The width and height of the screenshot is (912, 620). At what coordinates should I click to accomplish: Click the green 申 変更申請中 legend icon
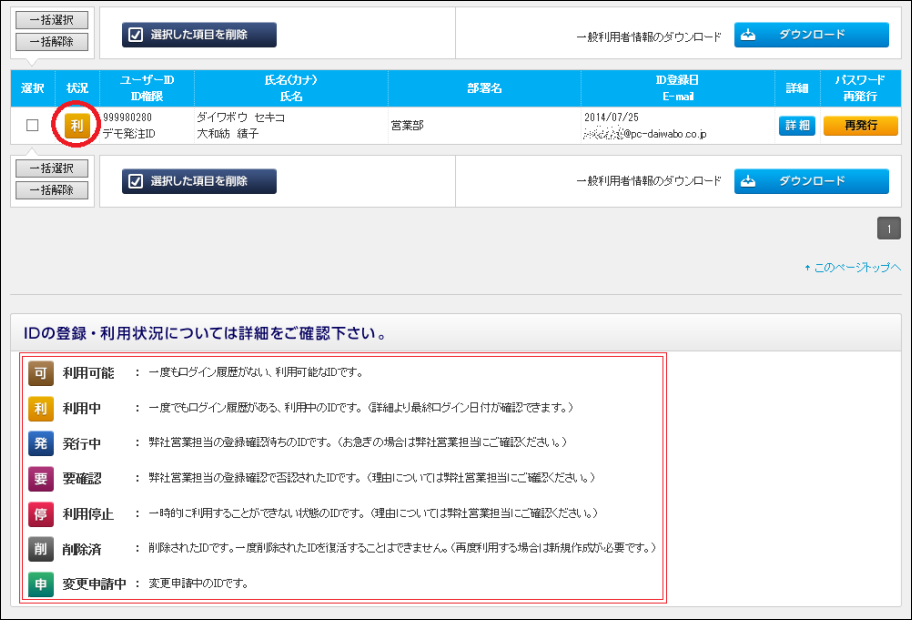tap(40, 584)
